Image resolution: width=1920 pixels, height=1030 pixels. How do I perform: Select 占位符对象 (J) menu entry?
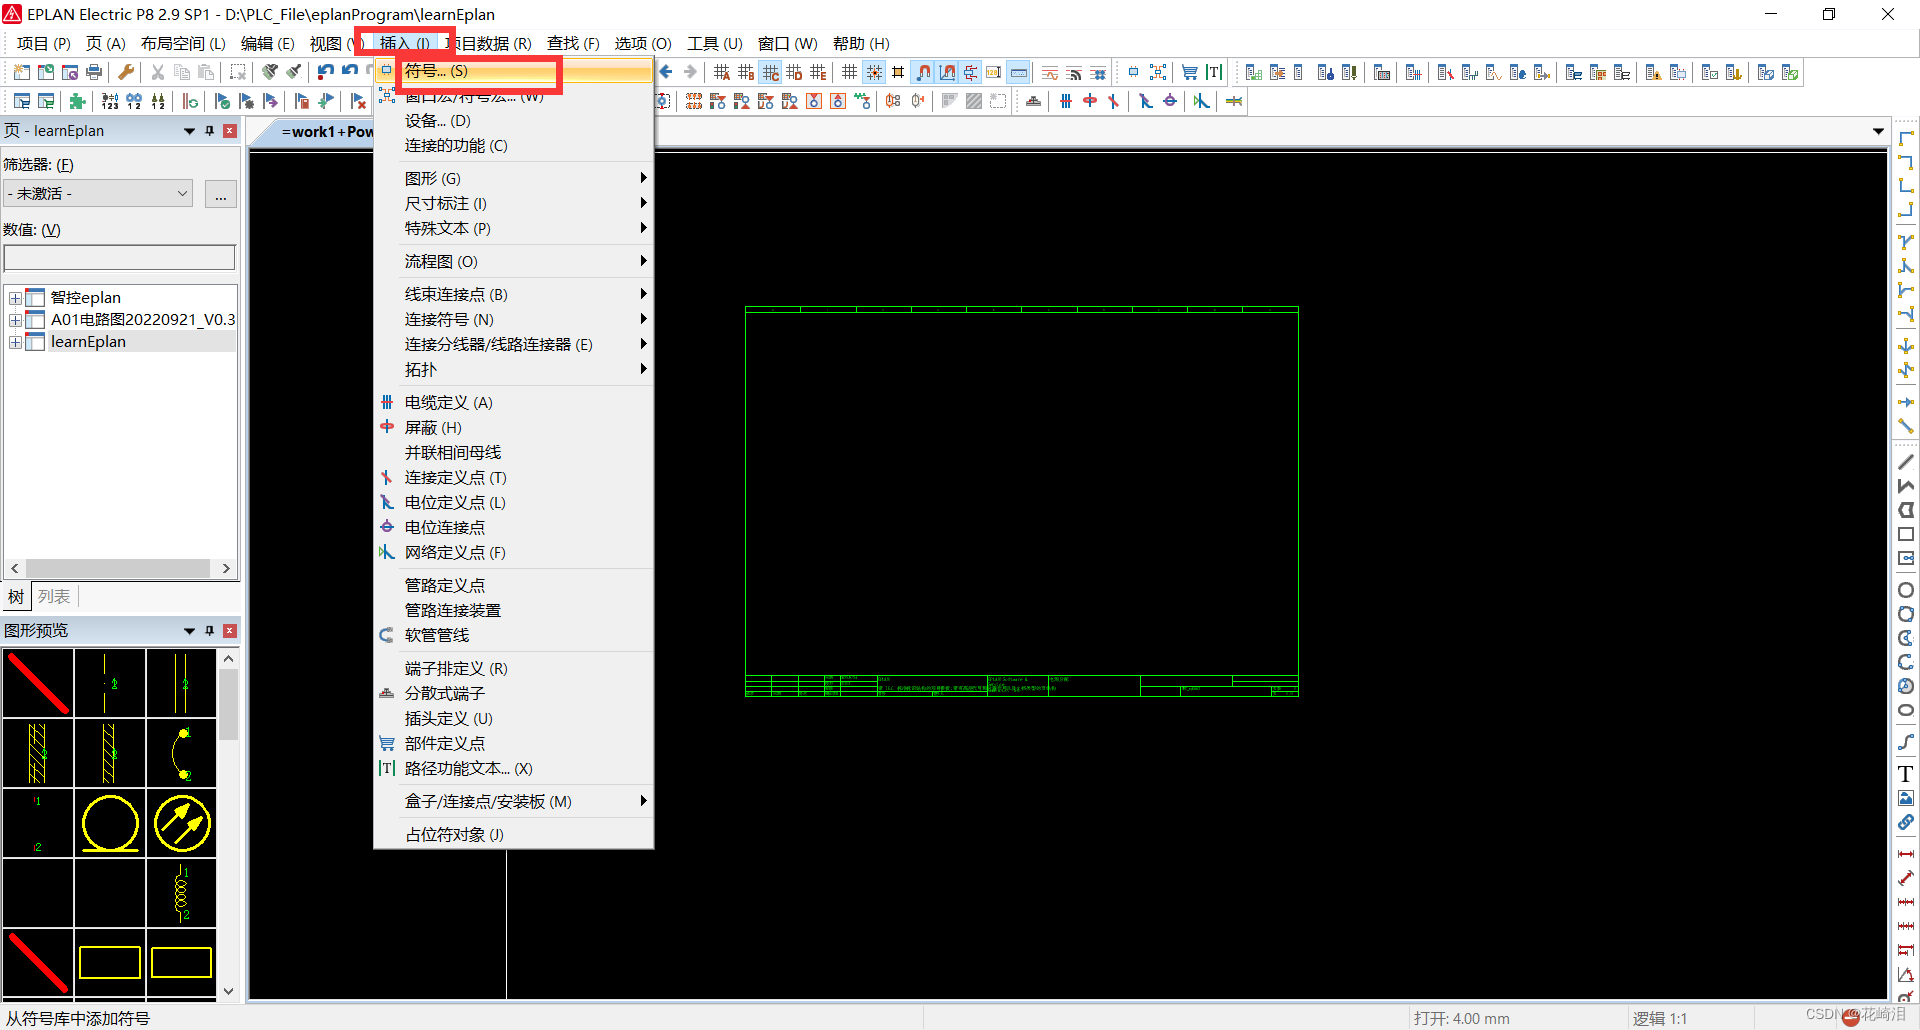513,834
